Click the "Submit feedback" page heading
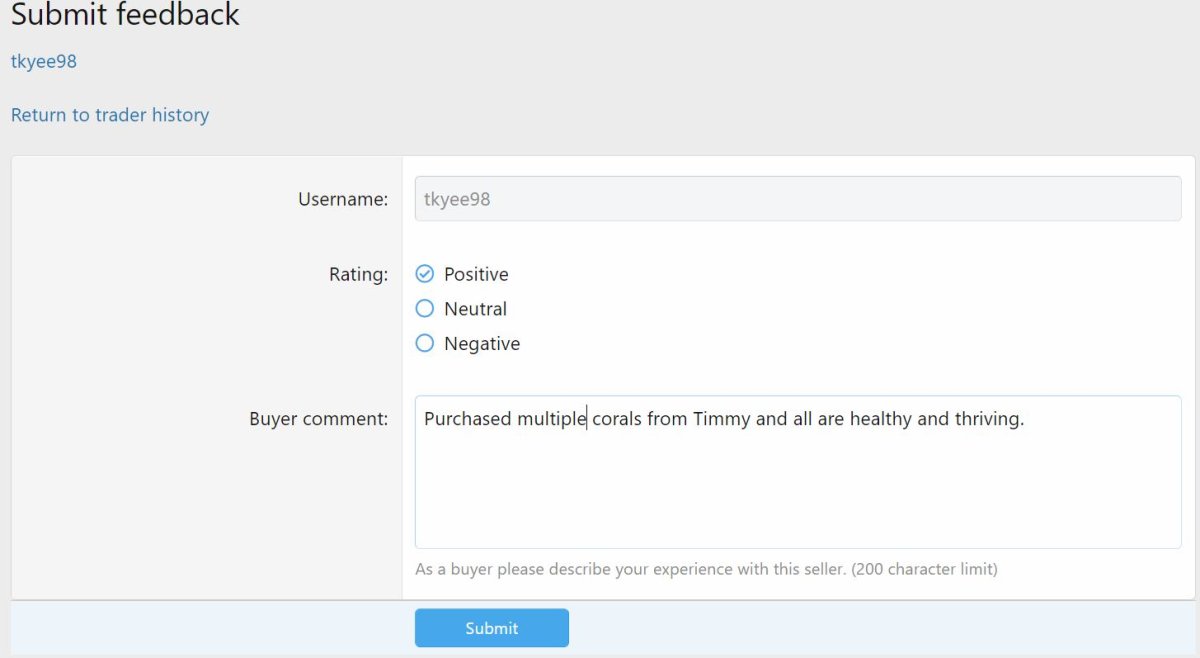 (125, 16)
